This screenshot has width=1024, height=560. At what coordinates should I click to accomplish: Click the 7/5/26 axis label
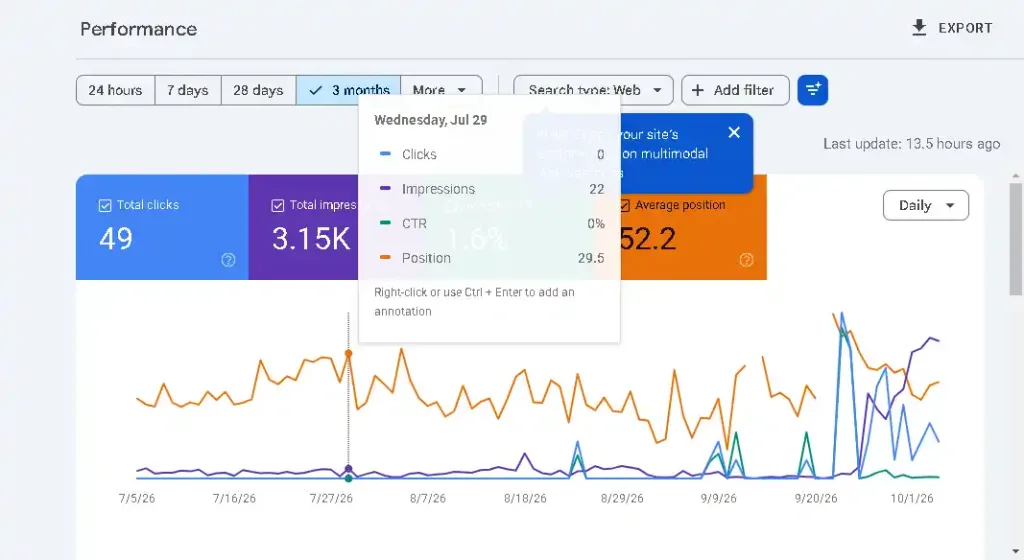click(x=137, y=499)
